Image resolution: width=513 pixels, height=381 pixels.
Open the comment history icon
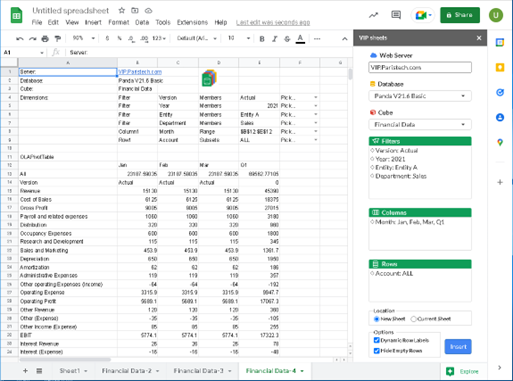click(x=396, y=15)
